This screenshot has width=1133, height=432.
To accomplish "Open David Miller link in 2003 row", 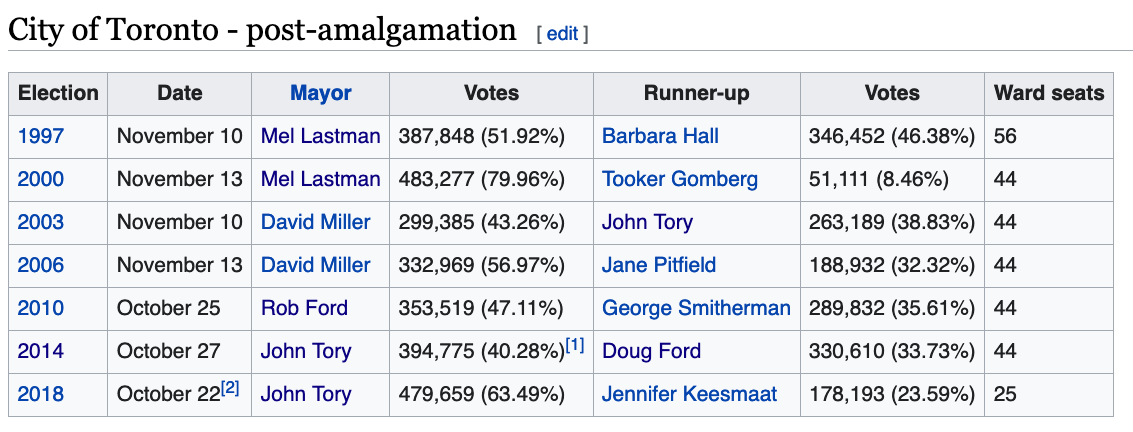I will (315, 222).
